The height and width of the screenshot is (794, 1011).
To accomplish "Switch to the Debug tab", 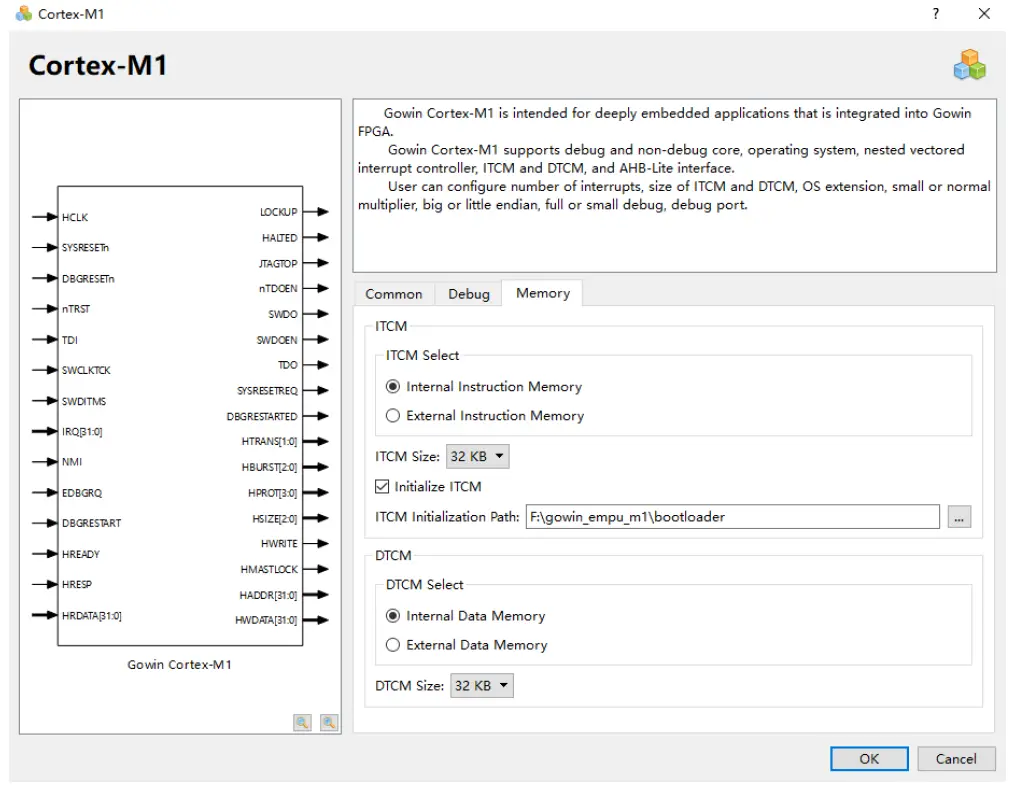I will [x=468, y=293].
